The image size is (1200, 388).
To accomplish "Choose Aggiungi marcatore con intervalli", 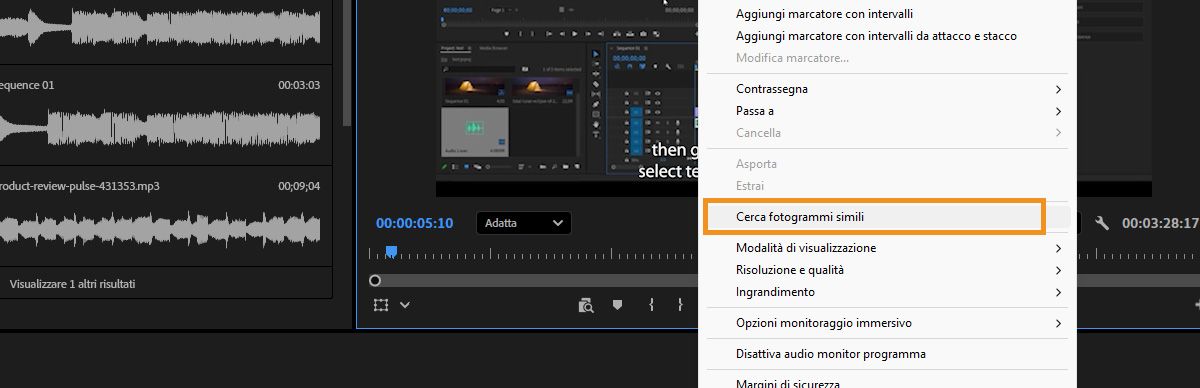I will [x=888, y=14].
